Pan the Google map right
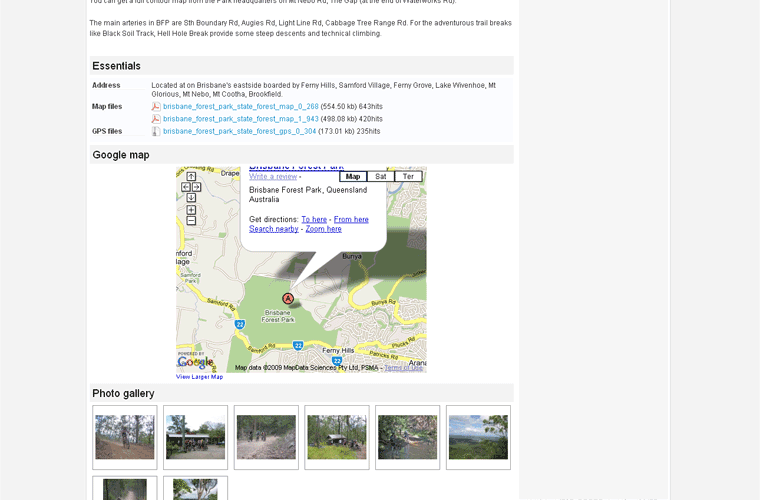The image size is (760, 500). (196, 187)
